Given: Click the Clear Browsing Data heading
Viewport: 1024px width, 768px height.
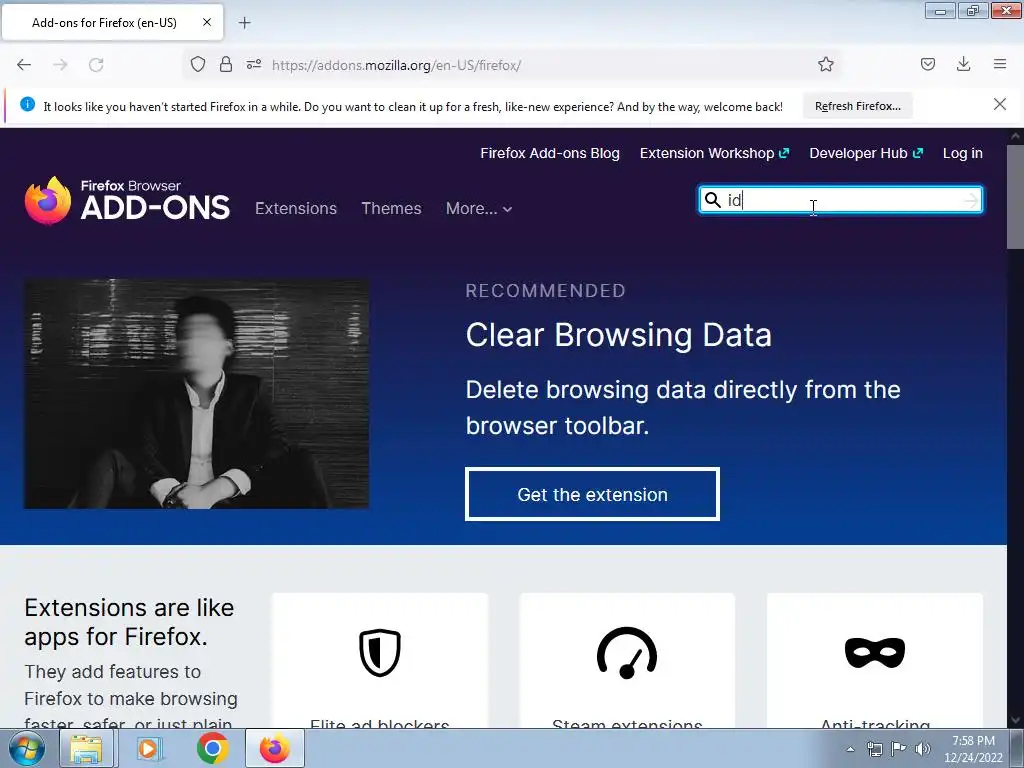Looking at the screenshot, I should point(618,335).
